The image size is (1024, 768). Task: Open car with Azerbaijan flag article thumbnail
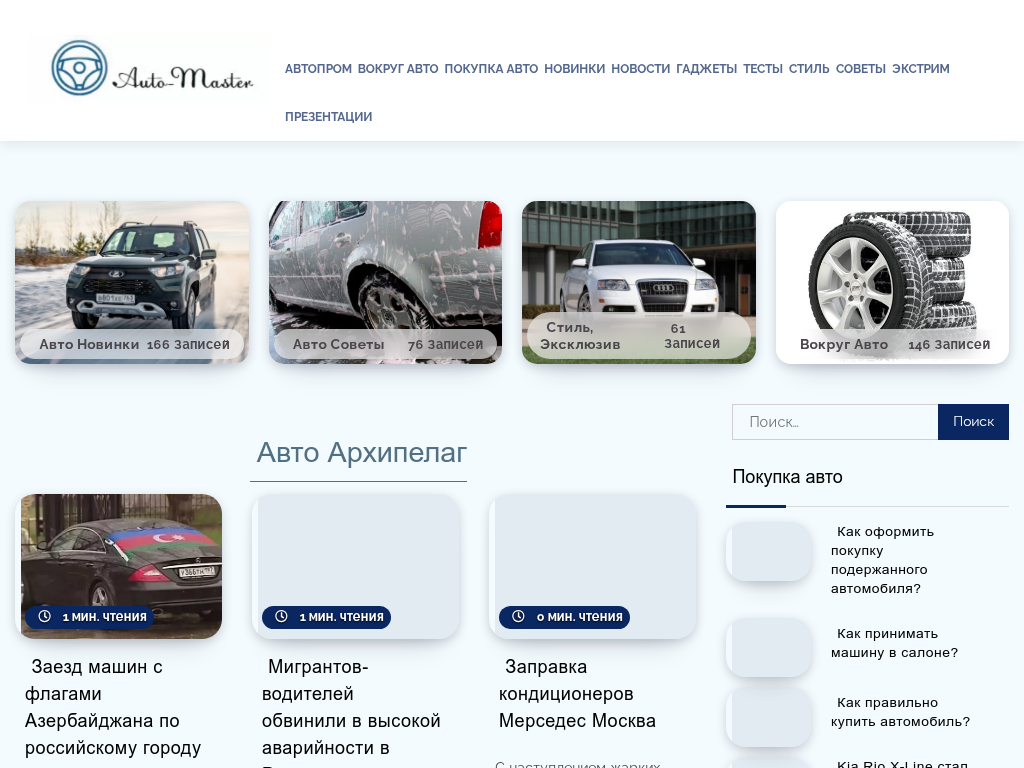pos(121,566)
